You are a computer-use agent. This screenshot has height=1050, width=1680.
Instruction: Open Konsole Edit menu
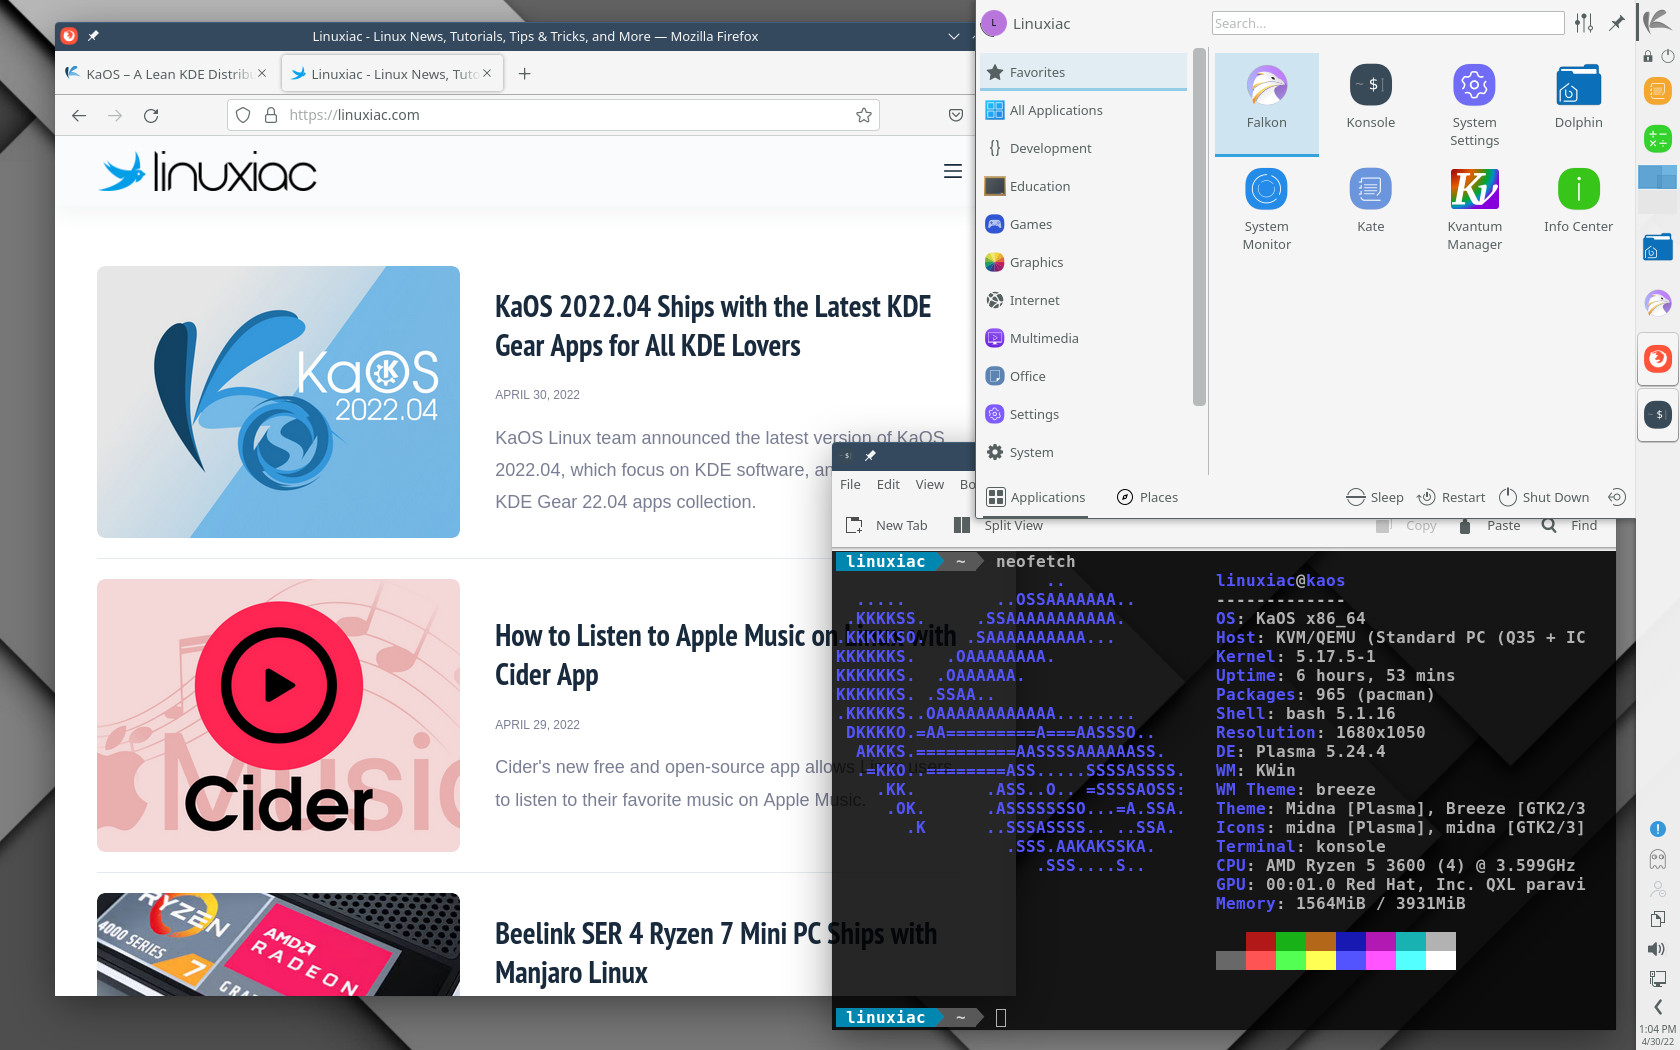pyautogui.click(x=888, y=484)
